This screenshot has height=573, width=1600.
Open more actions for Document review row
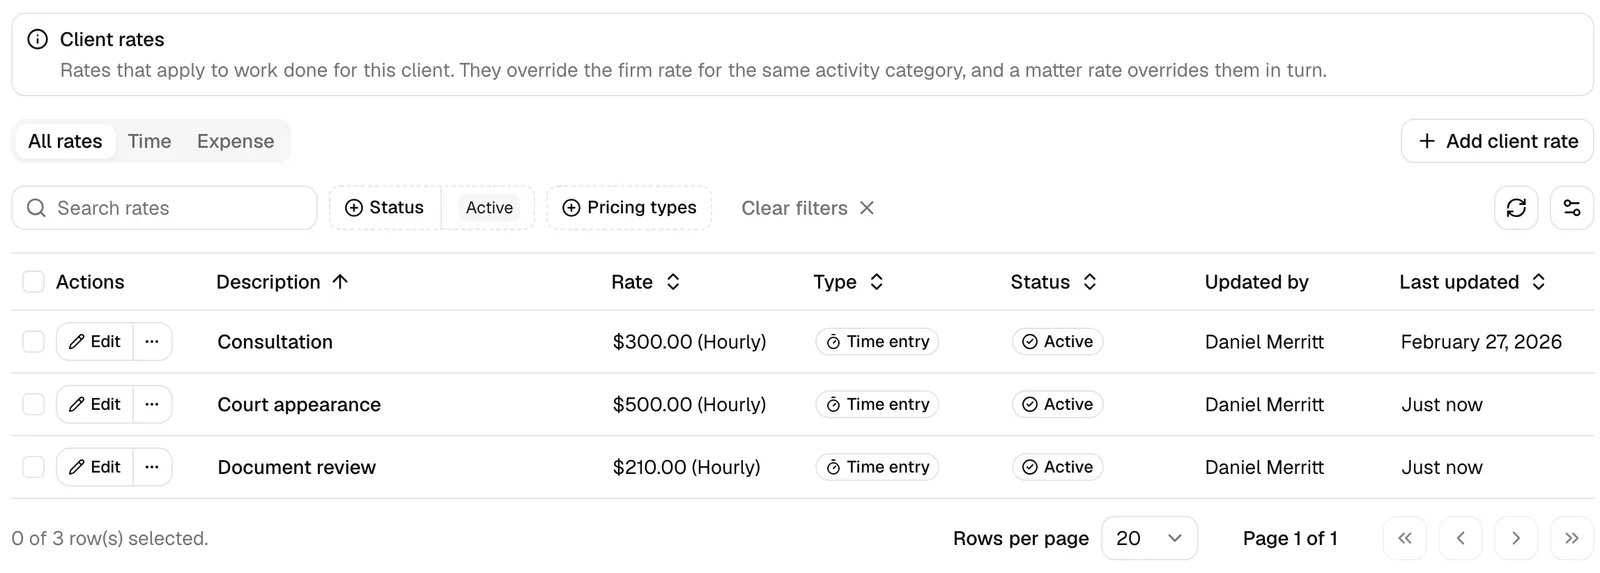tap(152, 467)
